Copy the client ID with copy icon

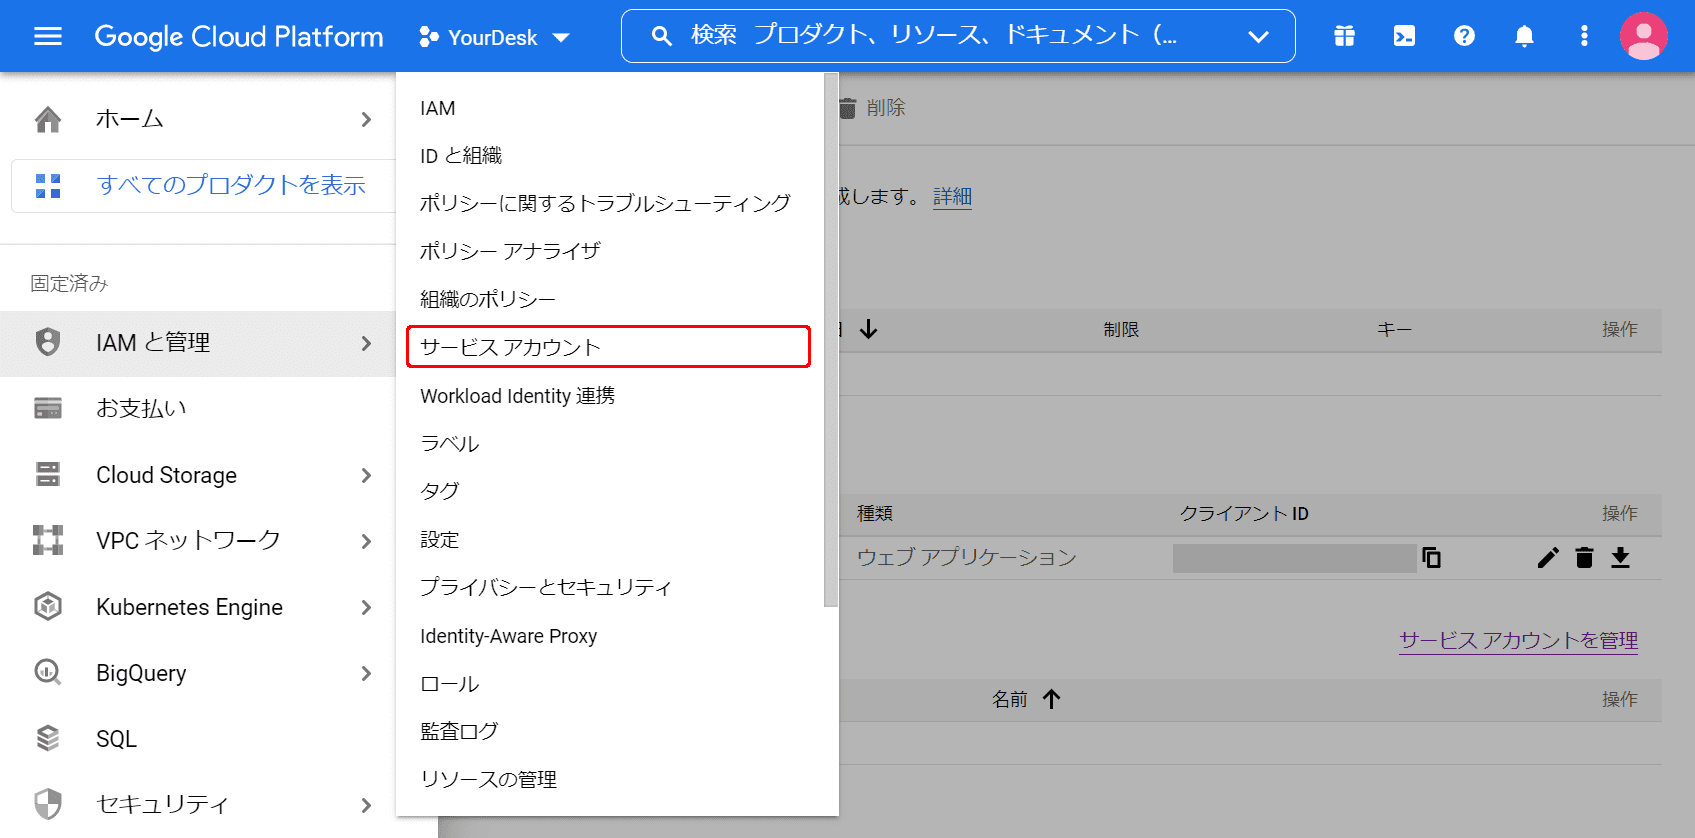point(1431,557)
